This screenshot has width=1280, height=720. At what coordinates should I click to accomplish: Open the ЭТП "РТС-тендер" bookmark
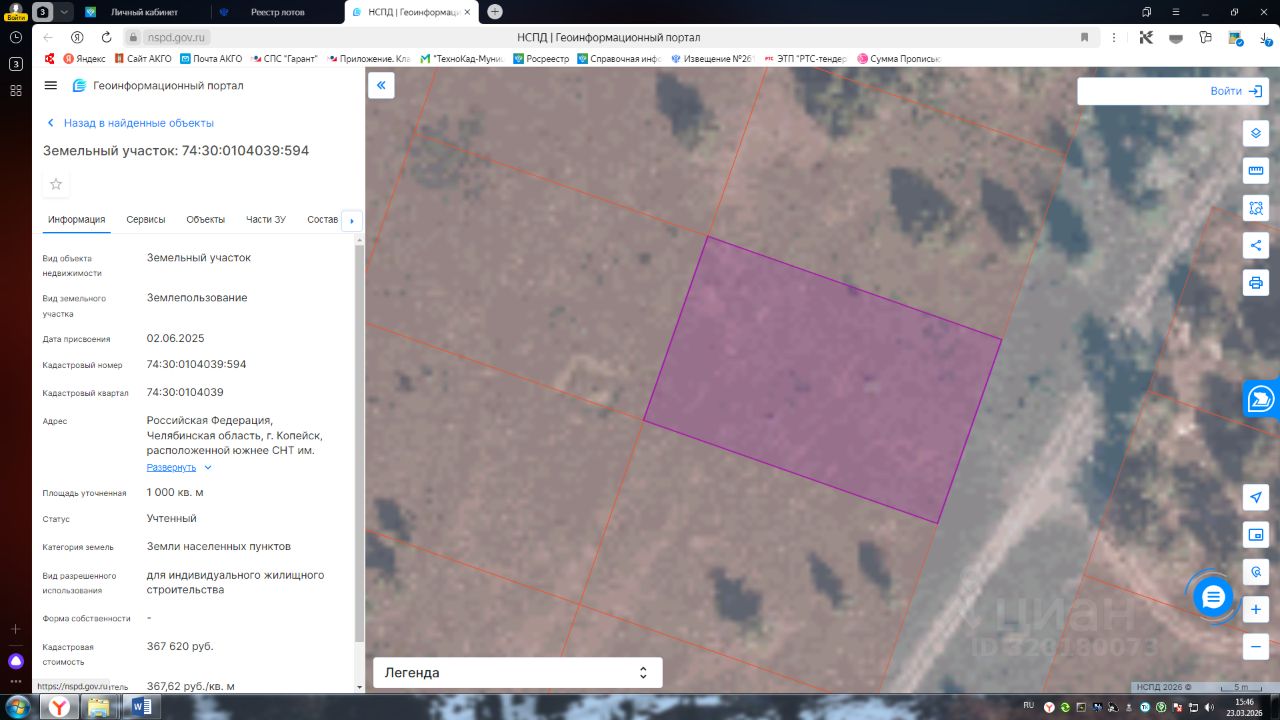(x=805, y=59)
